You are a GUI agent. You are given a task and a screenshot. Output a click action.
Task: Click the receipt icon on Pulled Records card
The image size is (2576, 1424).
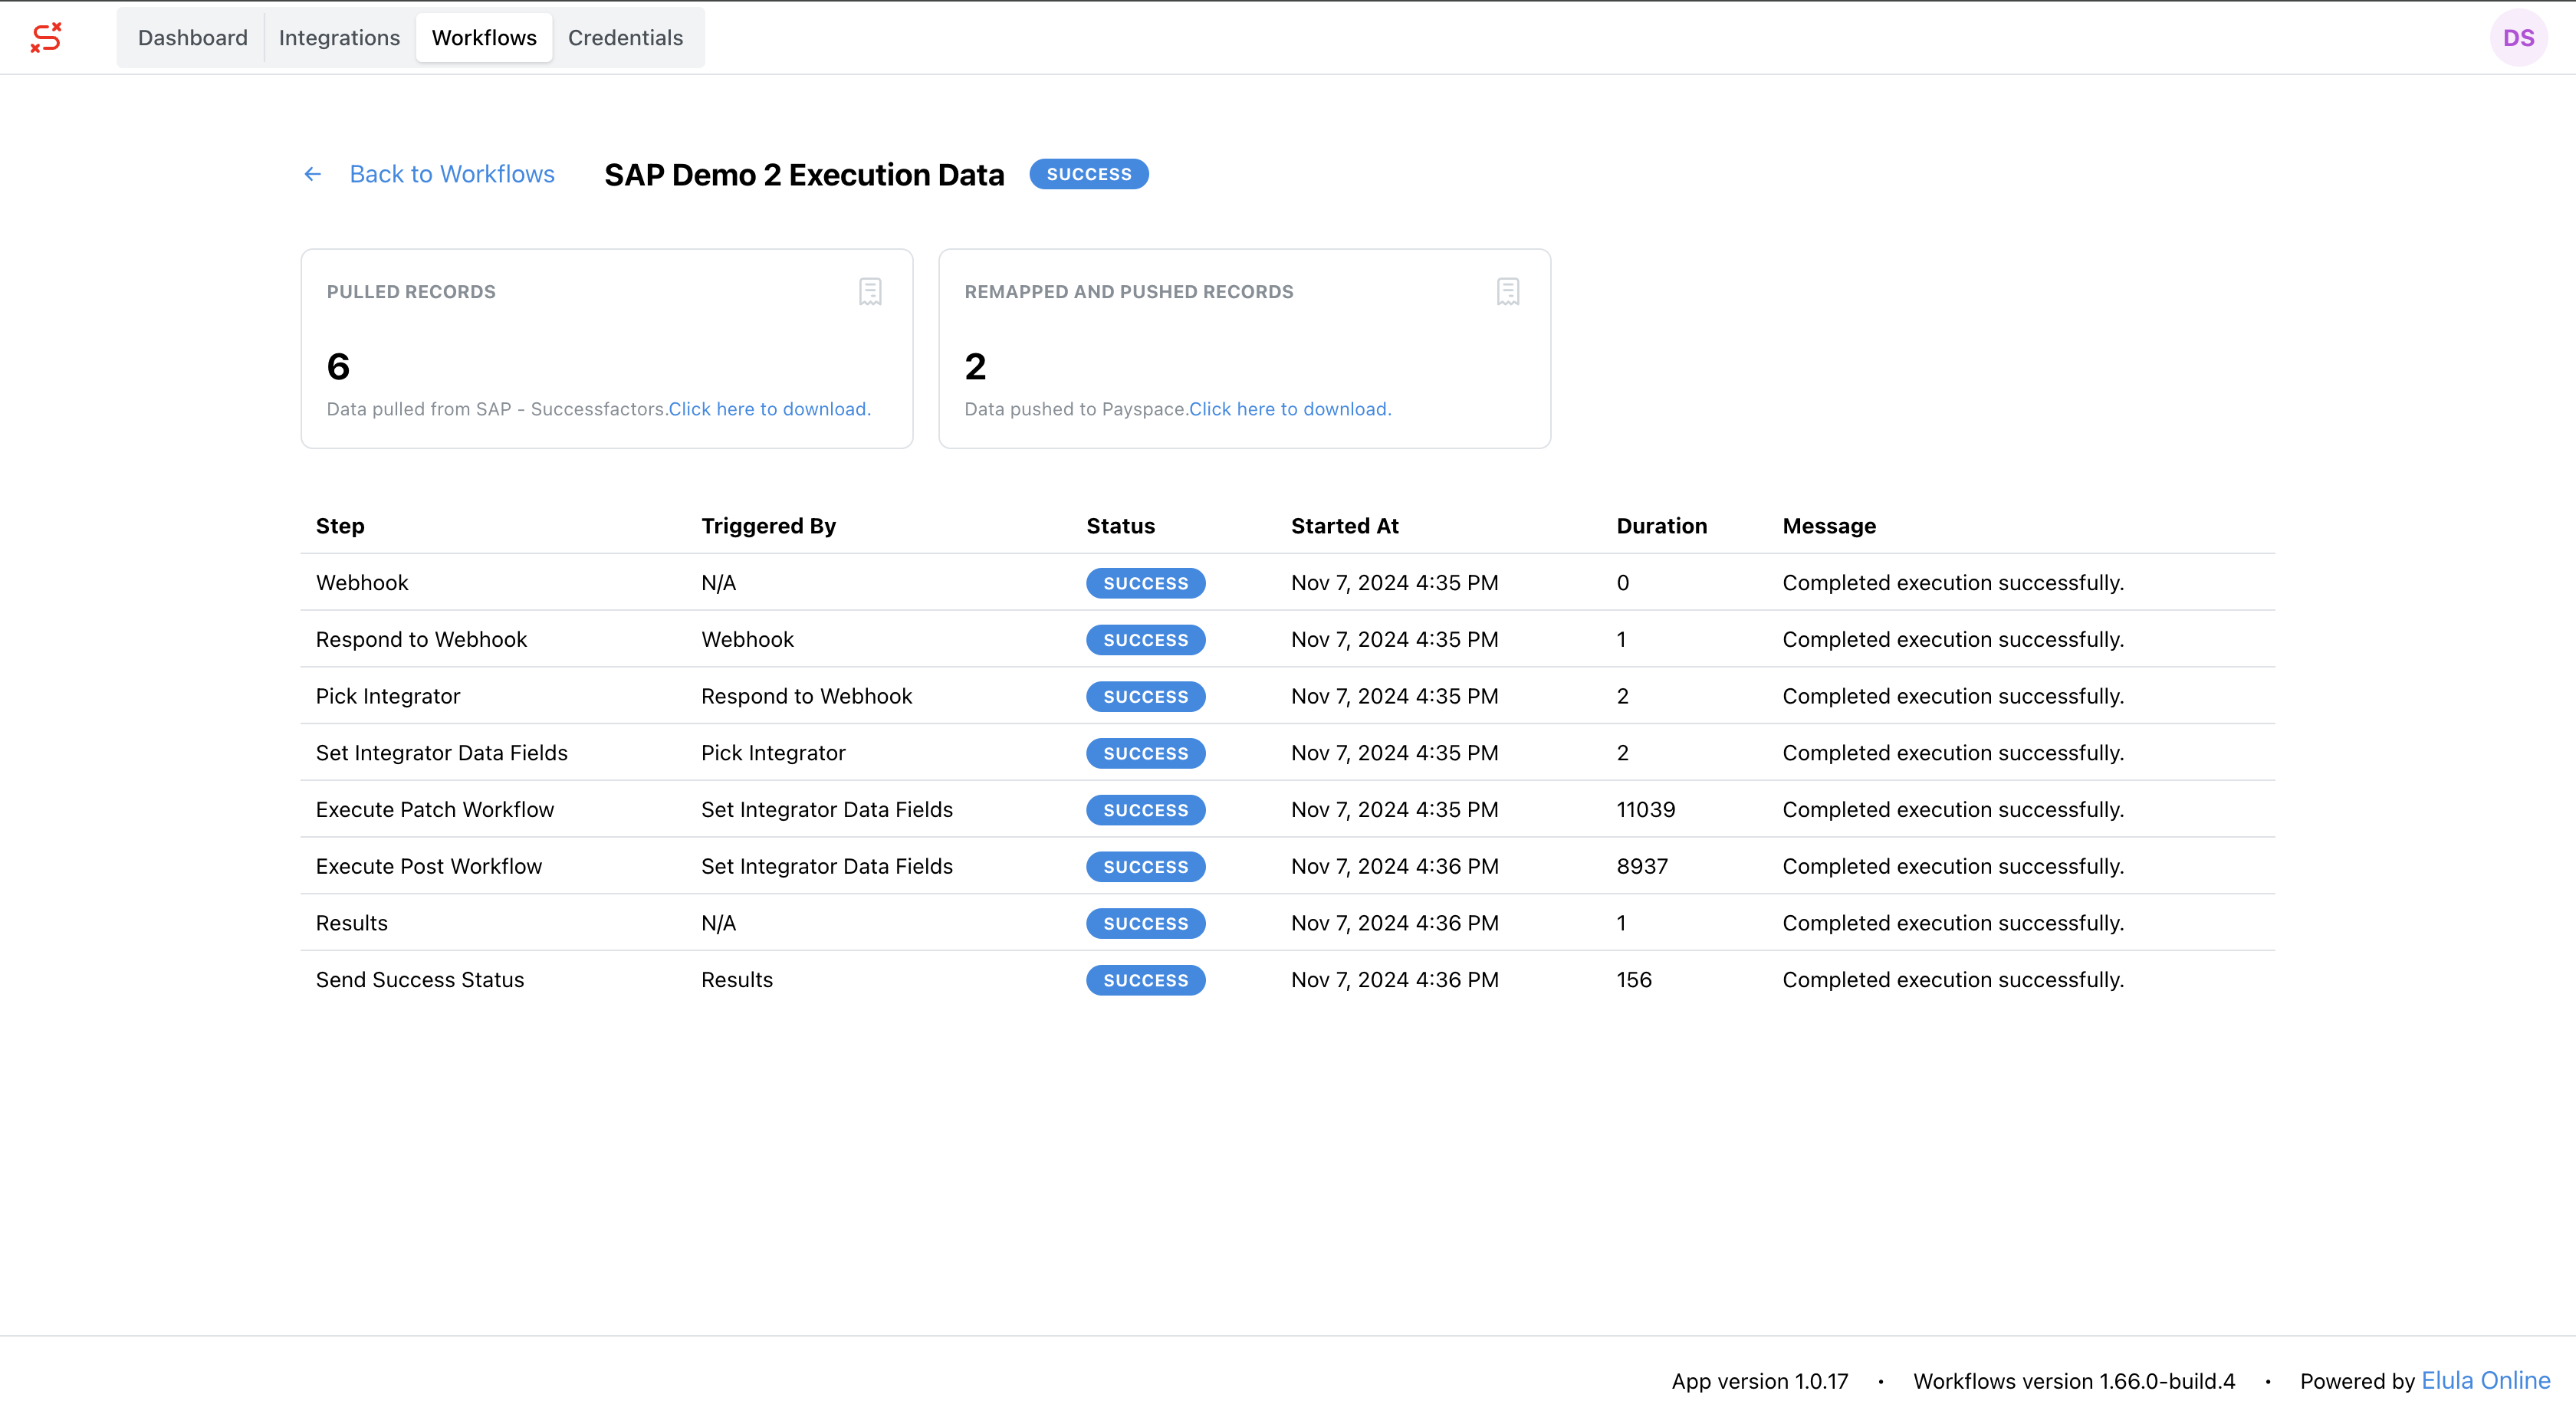870,291
